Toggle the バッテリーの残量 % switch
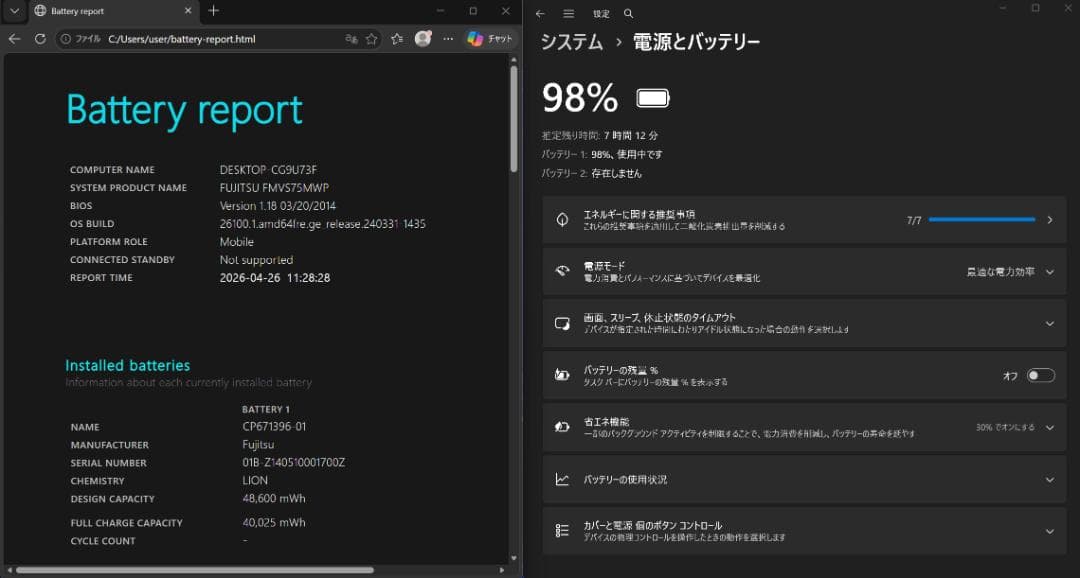The height and width of the screenshot is (578, 1080). (1040, 375)
